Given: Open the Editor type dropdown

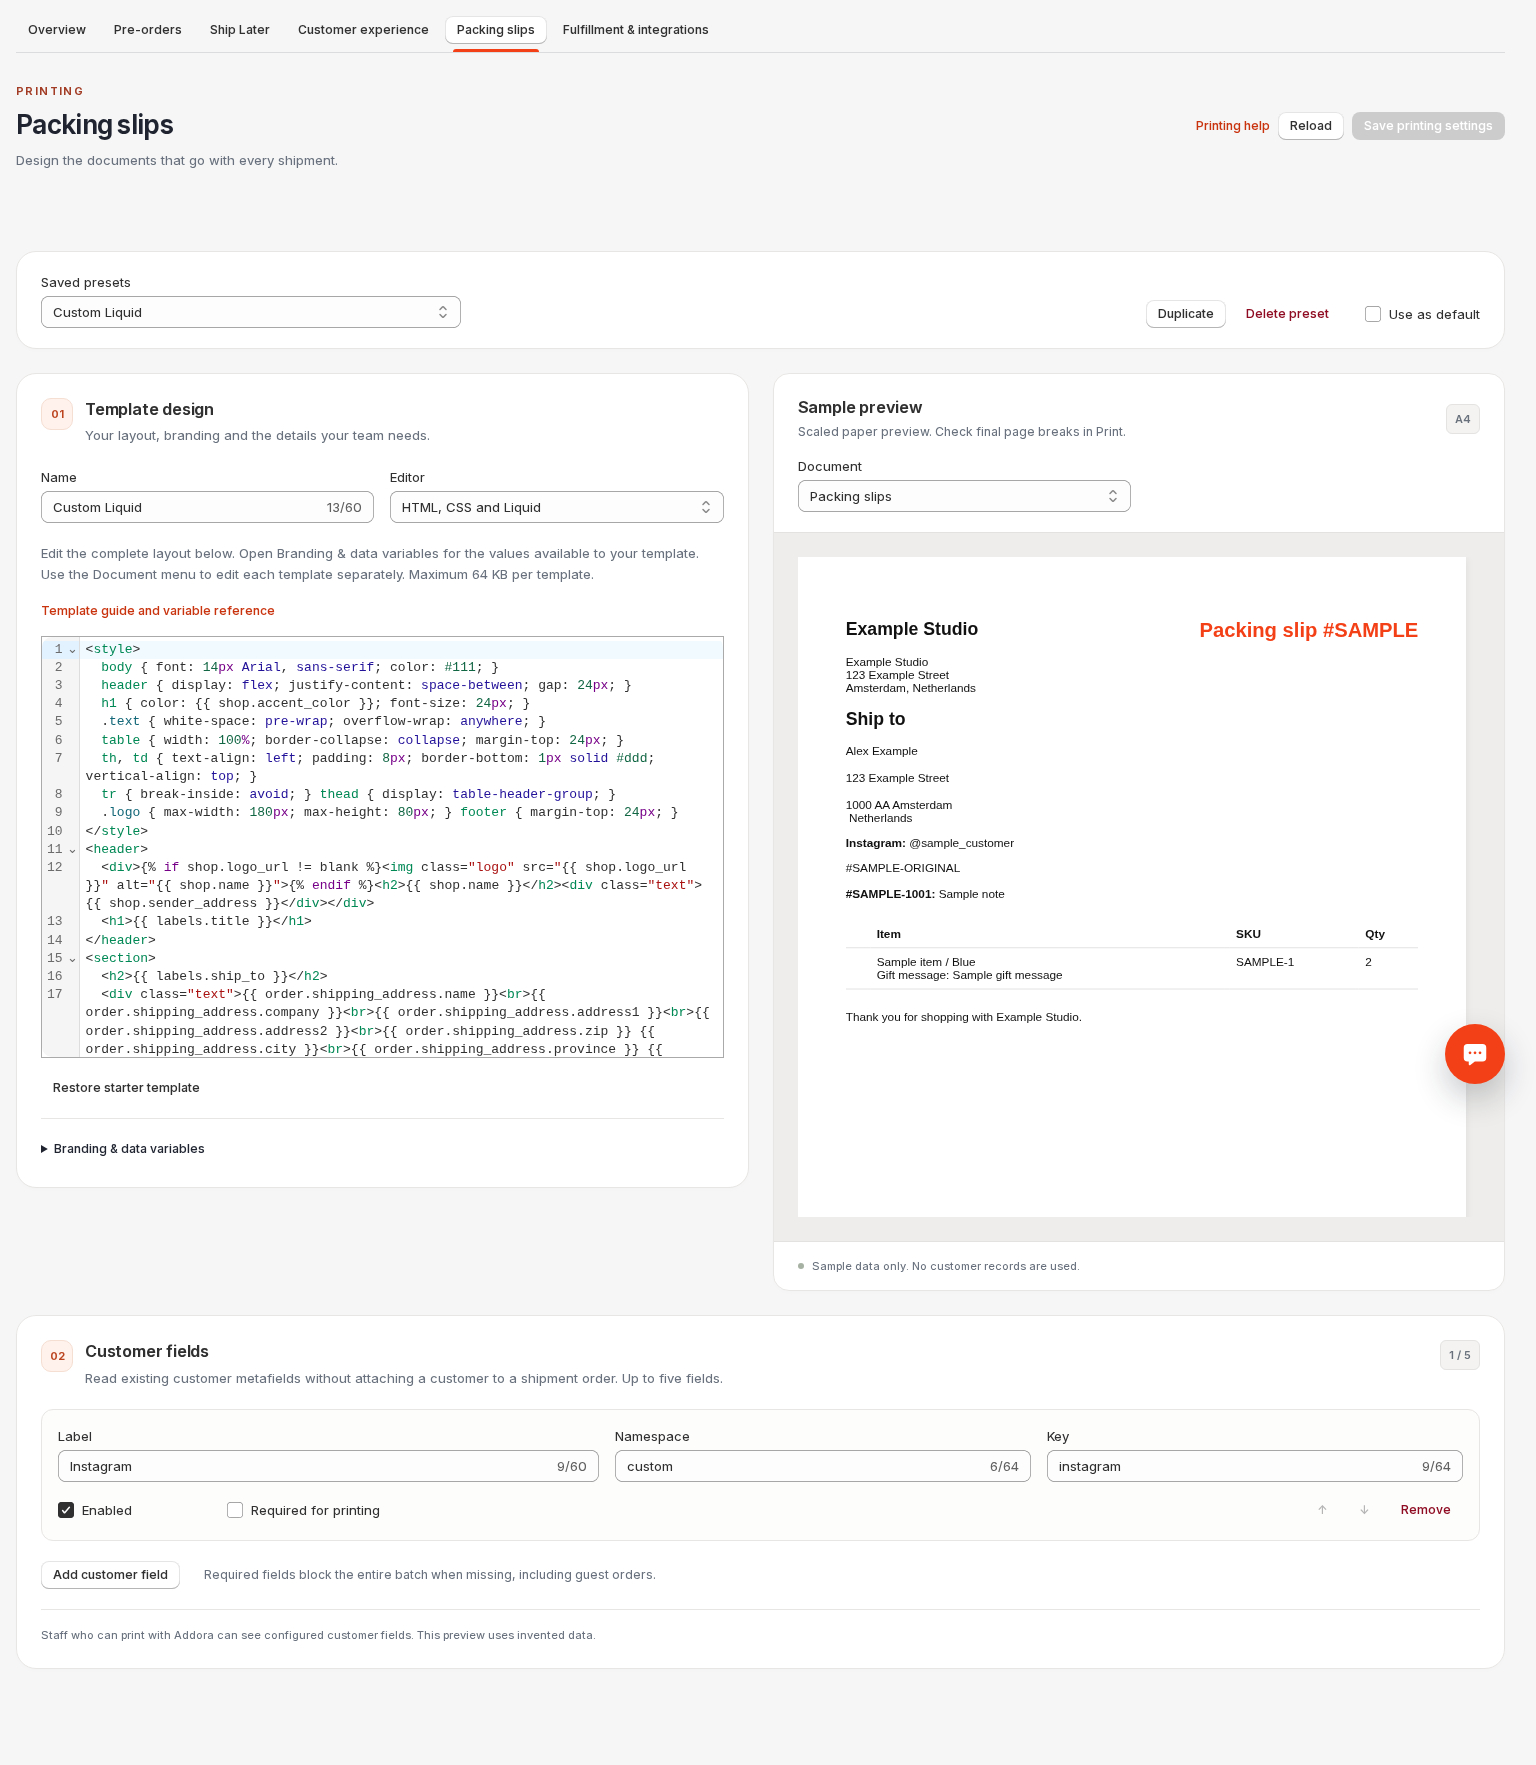Looking at the screenshot, I should 557,507.
